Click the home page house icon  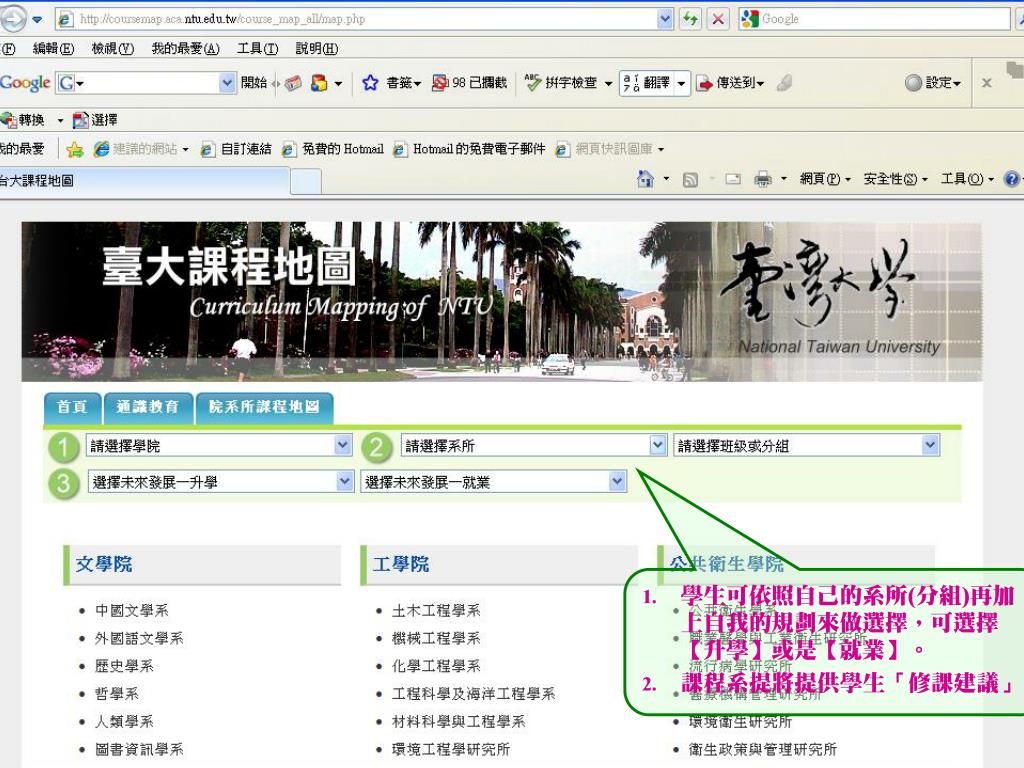(645, 179)
